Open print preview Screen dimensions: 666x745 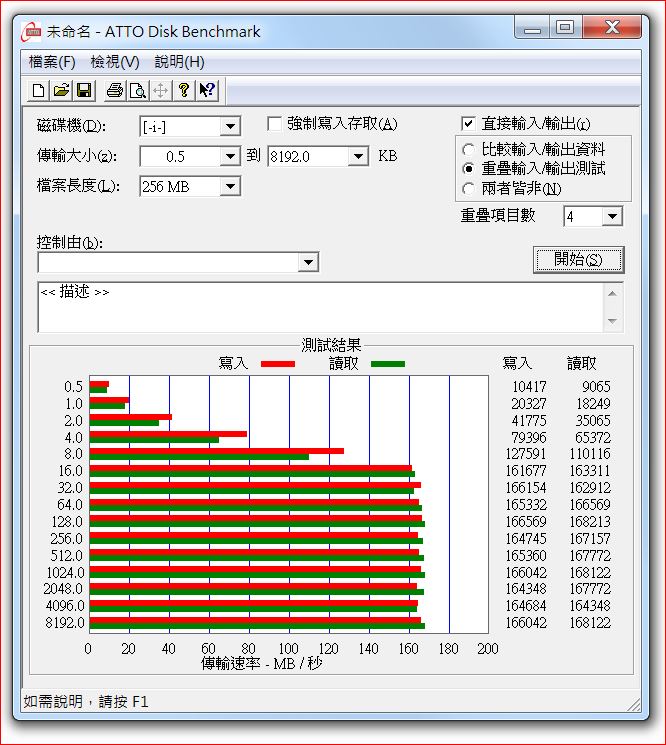coord(138,90)
